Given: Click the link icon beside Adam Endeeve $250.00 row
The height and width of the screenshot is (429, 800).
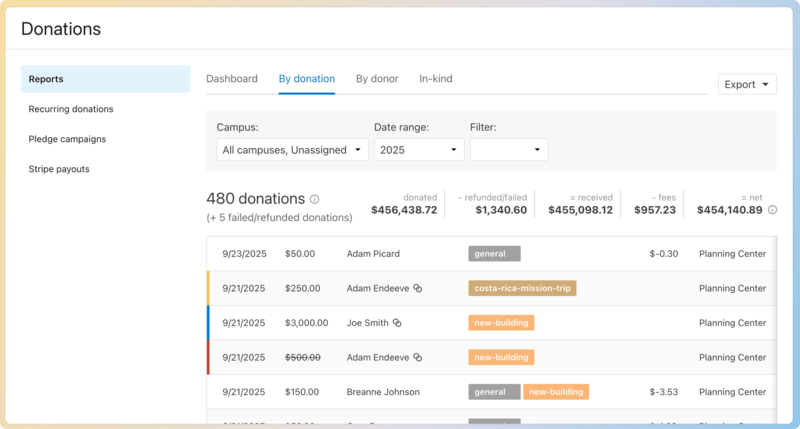Looking at the screenshot, I should (417, 288).
